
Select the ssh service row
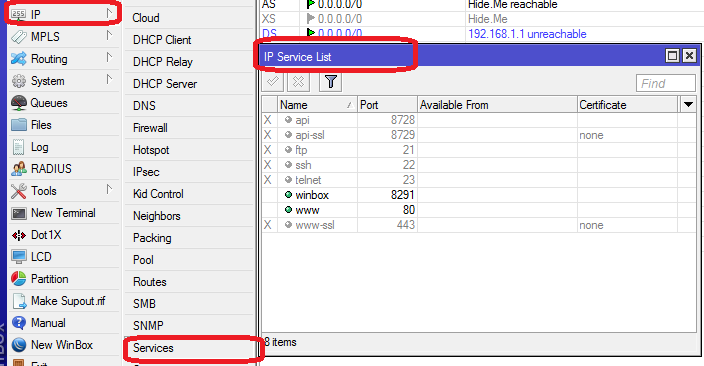coord(479,165)
